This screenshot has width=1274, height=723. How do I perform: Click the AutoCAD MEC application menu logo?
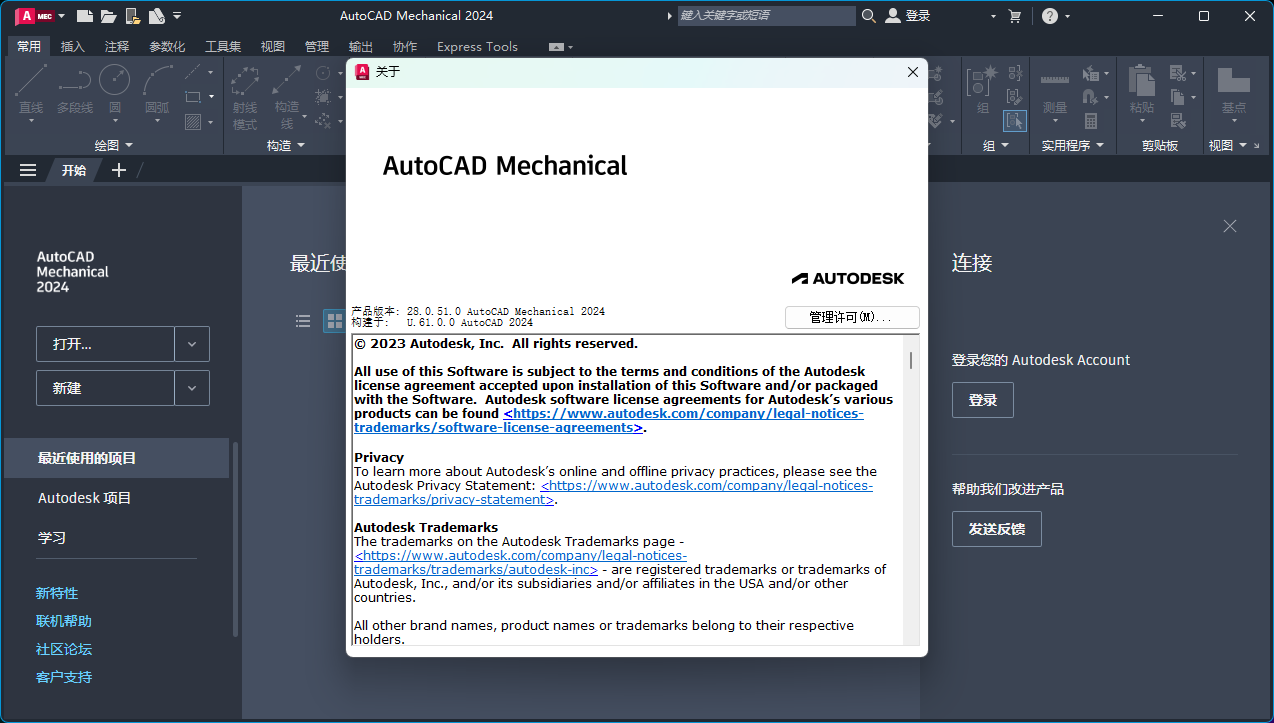point(34,16)
